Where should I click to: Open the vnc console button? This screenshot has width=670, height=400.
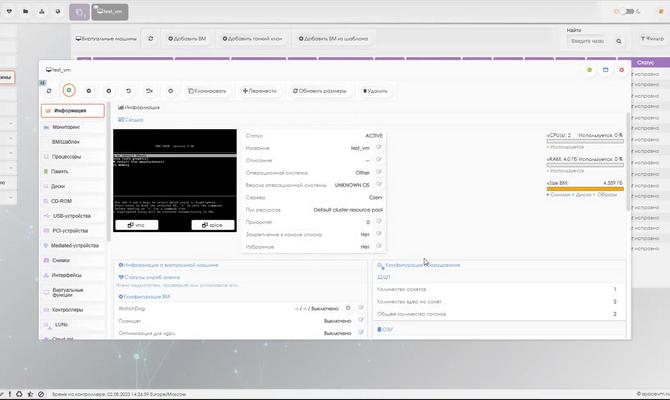[x=137, y=225]
